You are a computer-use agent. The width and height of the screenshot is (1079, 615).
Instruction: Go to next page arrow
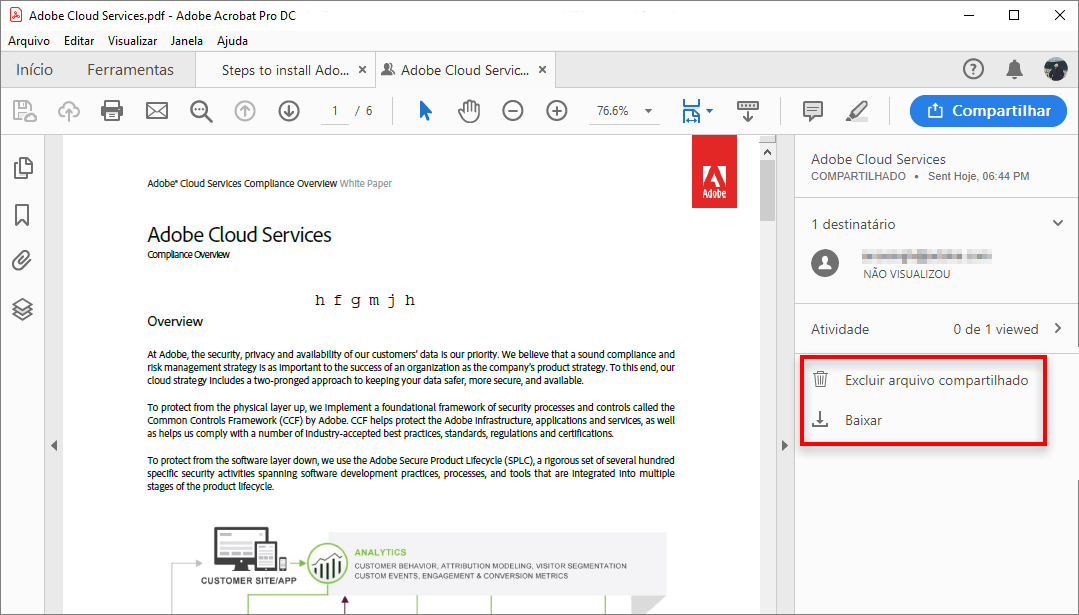coord(289,111)
